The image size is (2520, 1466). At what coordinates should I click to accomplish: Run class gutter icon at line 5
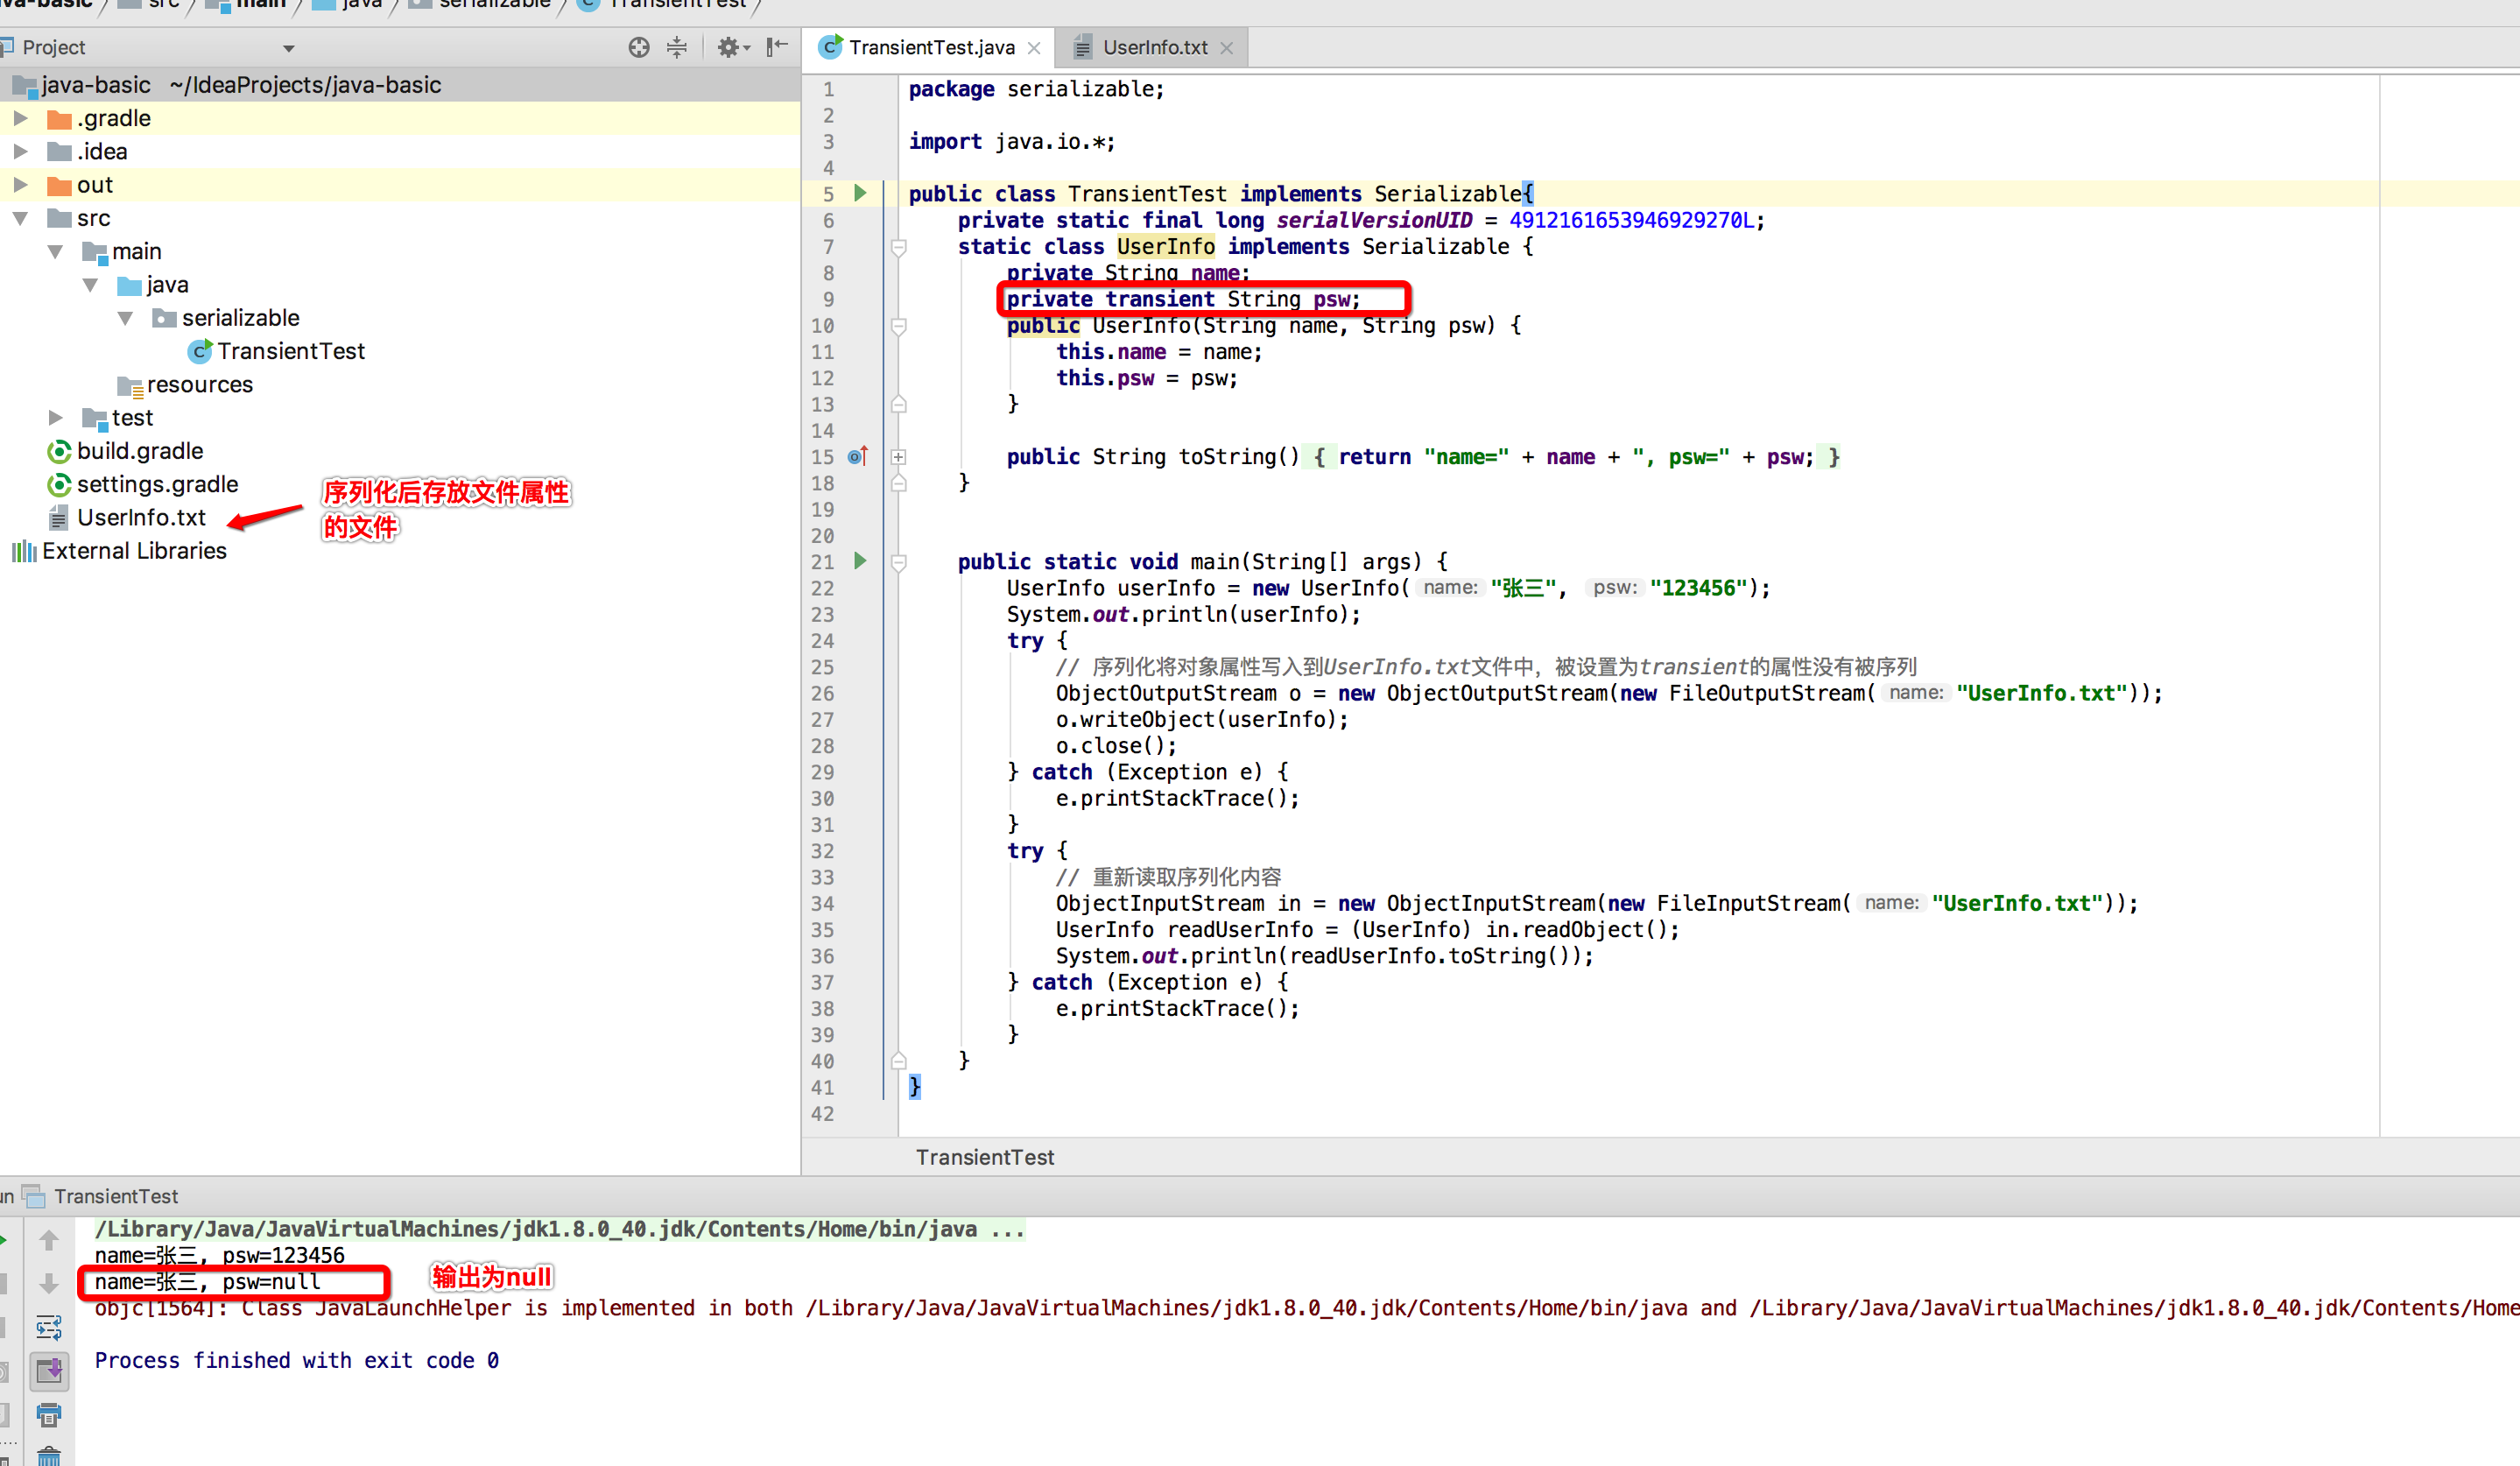860,193
